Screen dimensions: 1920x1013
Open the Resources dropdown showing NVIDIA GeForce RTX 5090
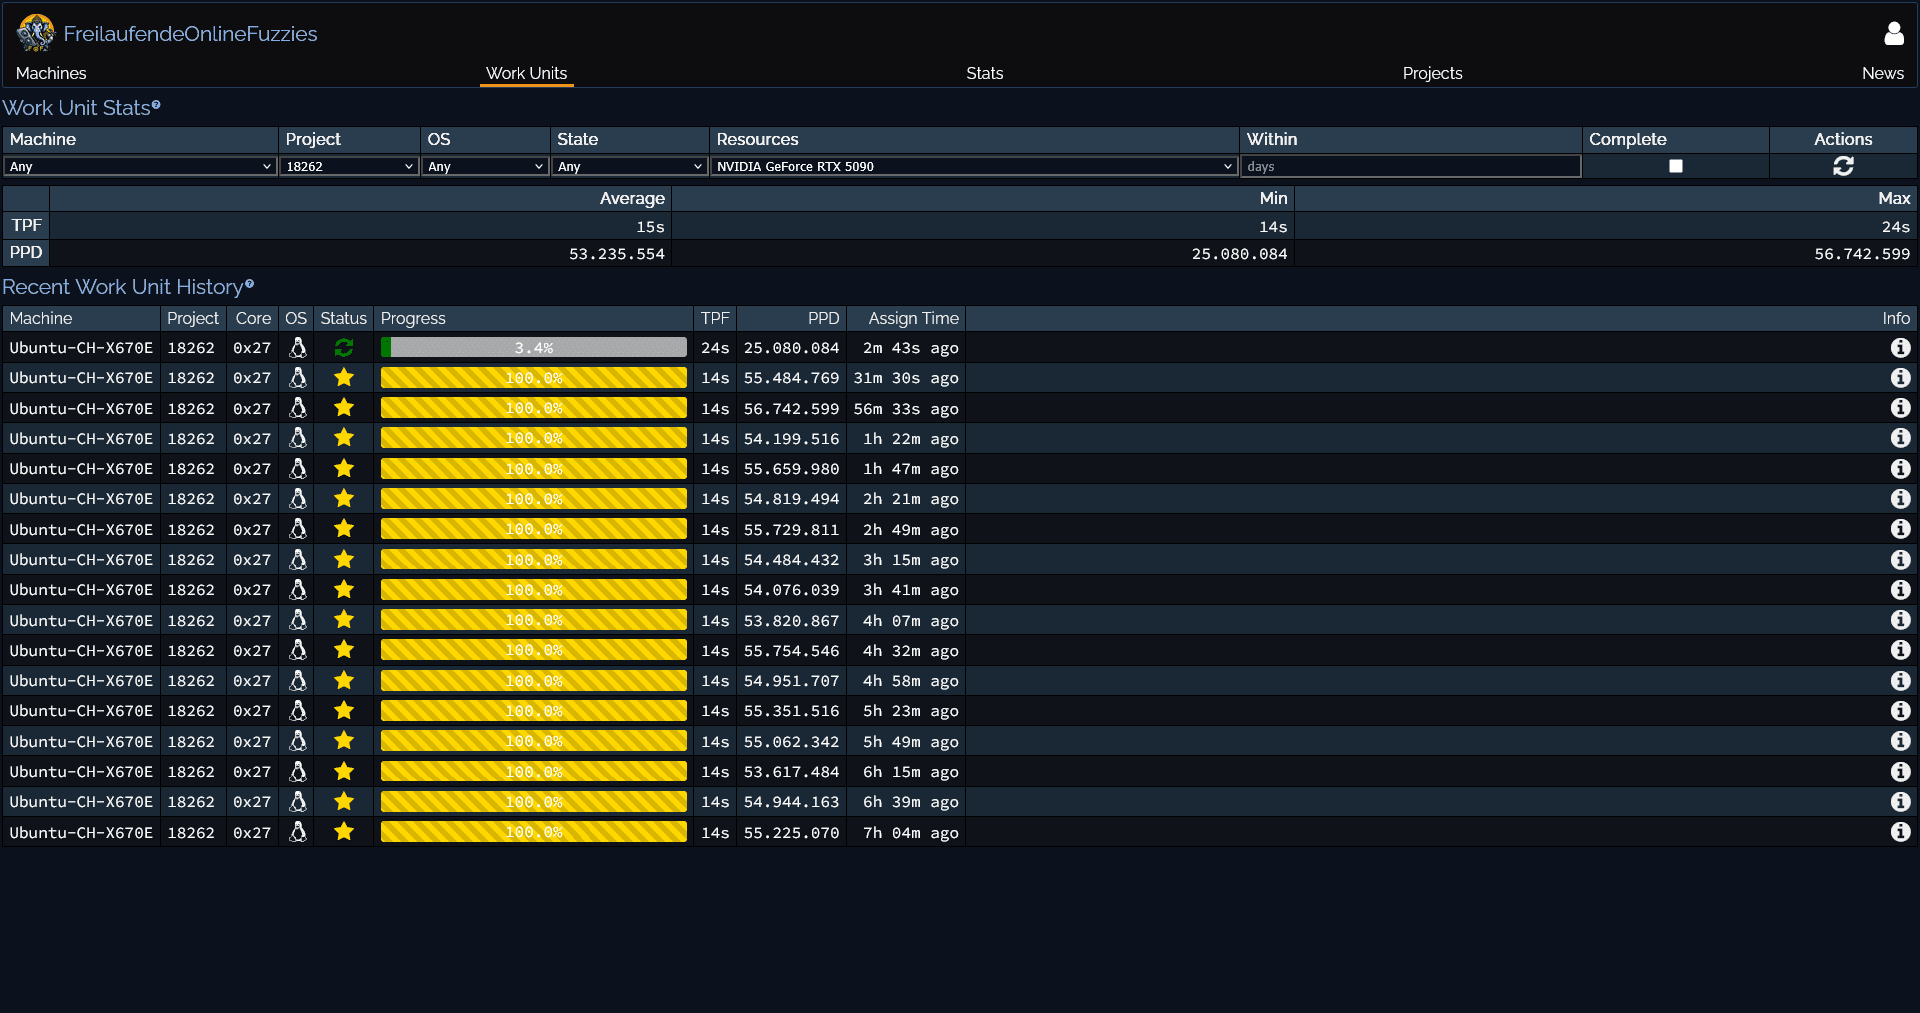click(974, 166)
